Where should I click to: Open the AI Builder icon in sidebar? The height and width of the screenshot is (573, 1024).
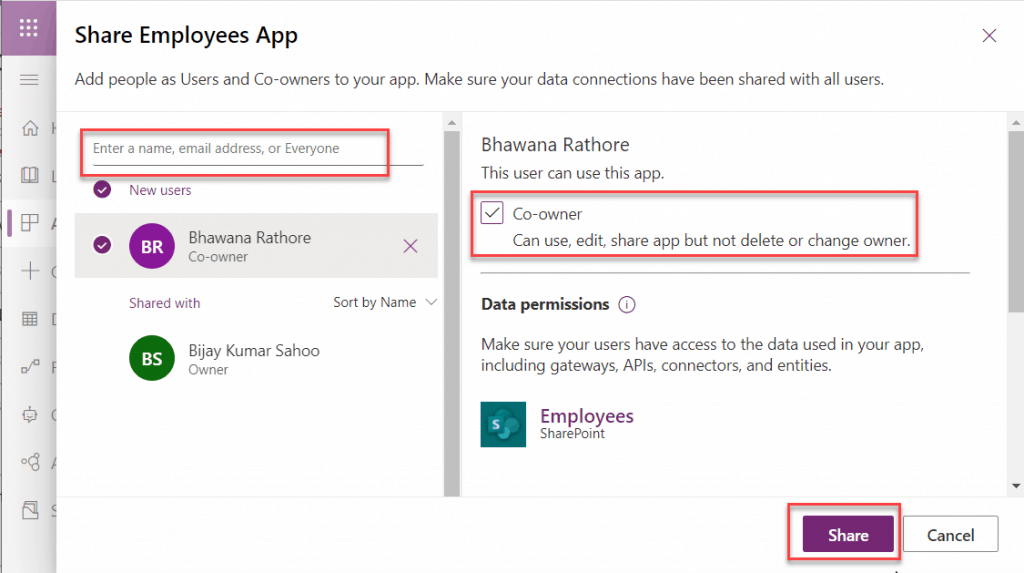[x=30, y=462]
